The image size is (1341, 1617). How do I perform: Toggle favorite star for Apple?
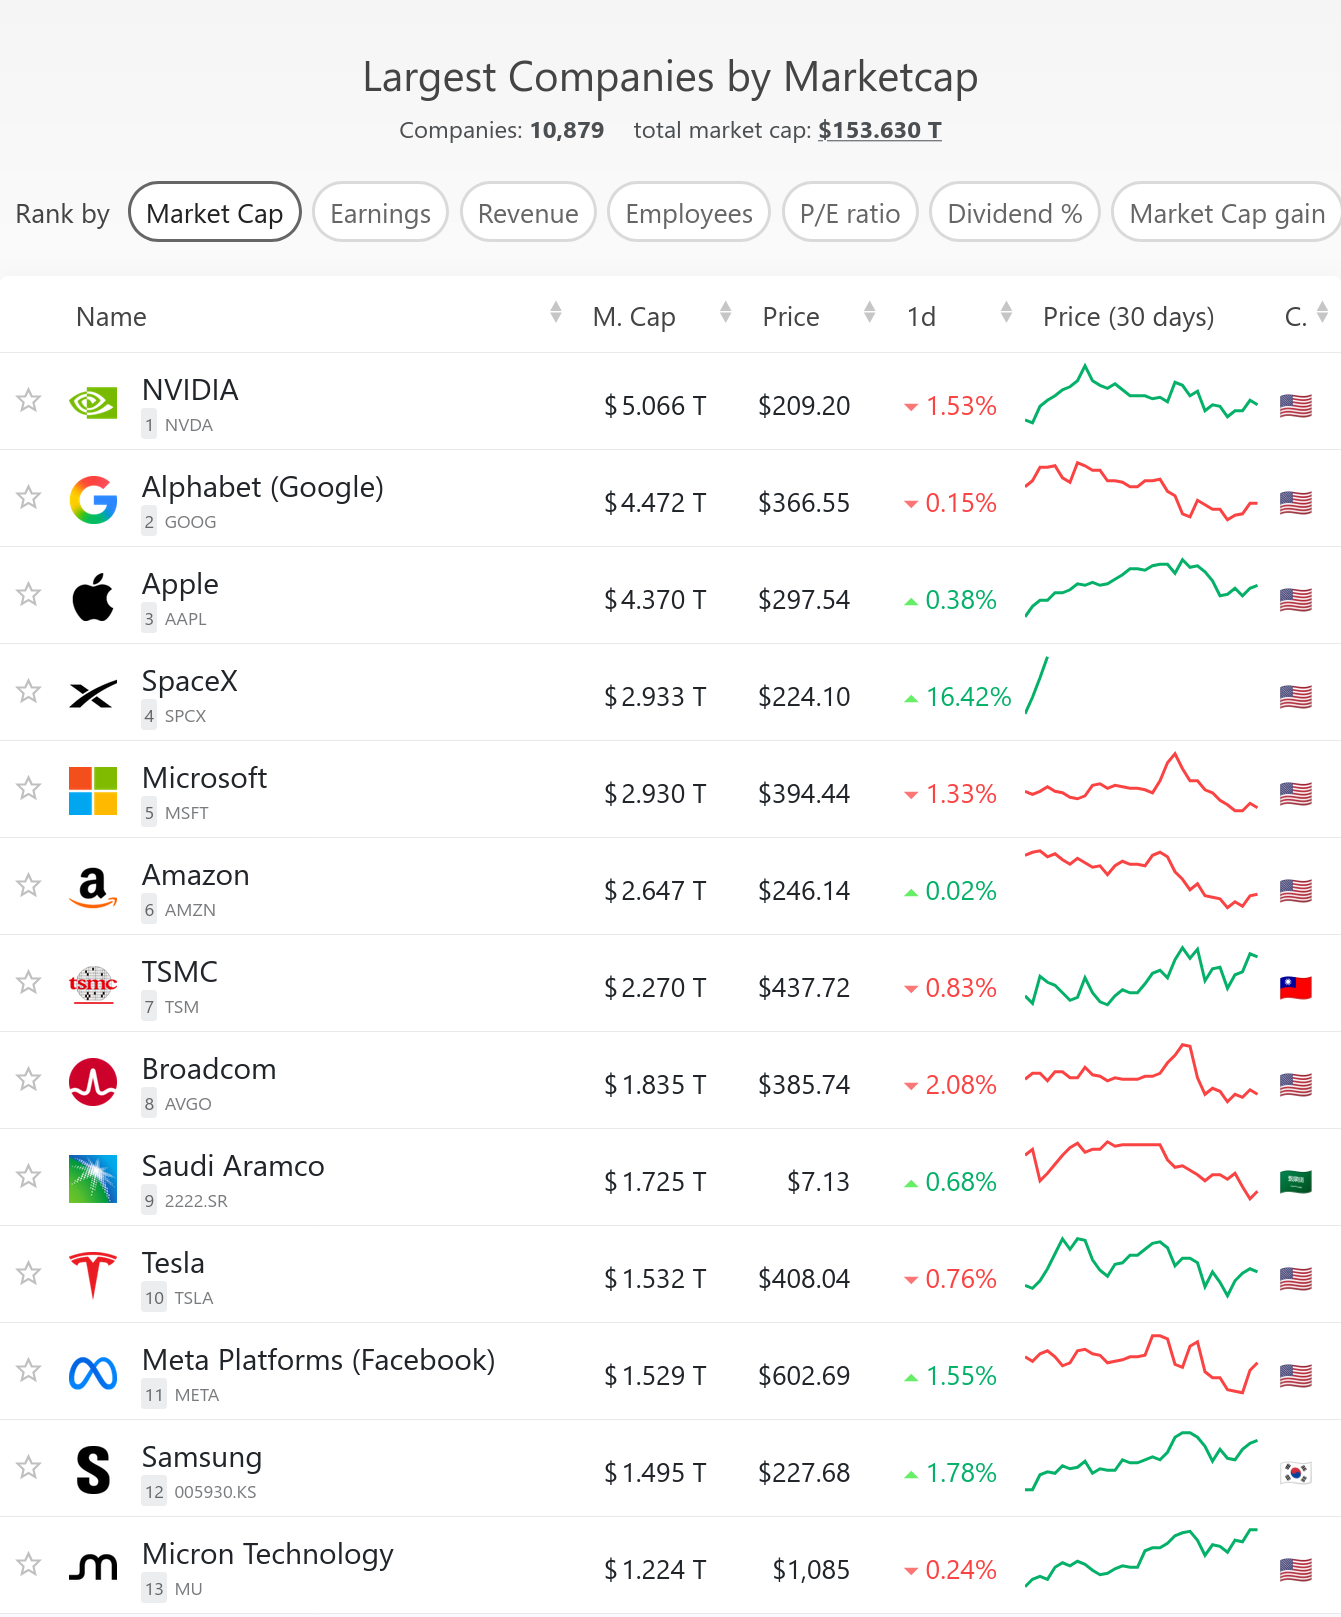pos(29,594)
